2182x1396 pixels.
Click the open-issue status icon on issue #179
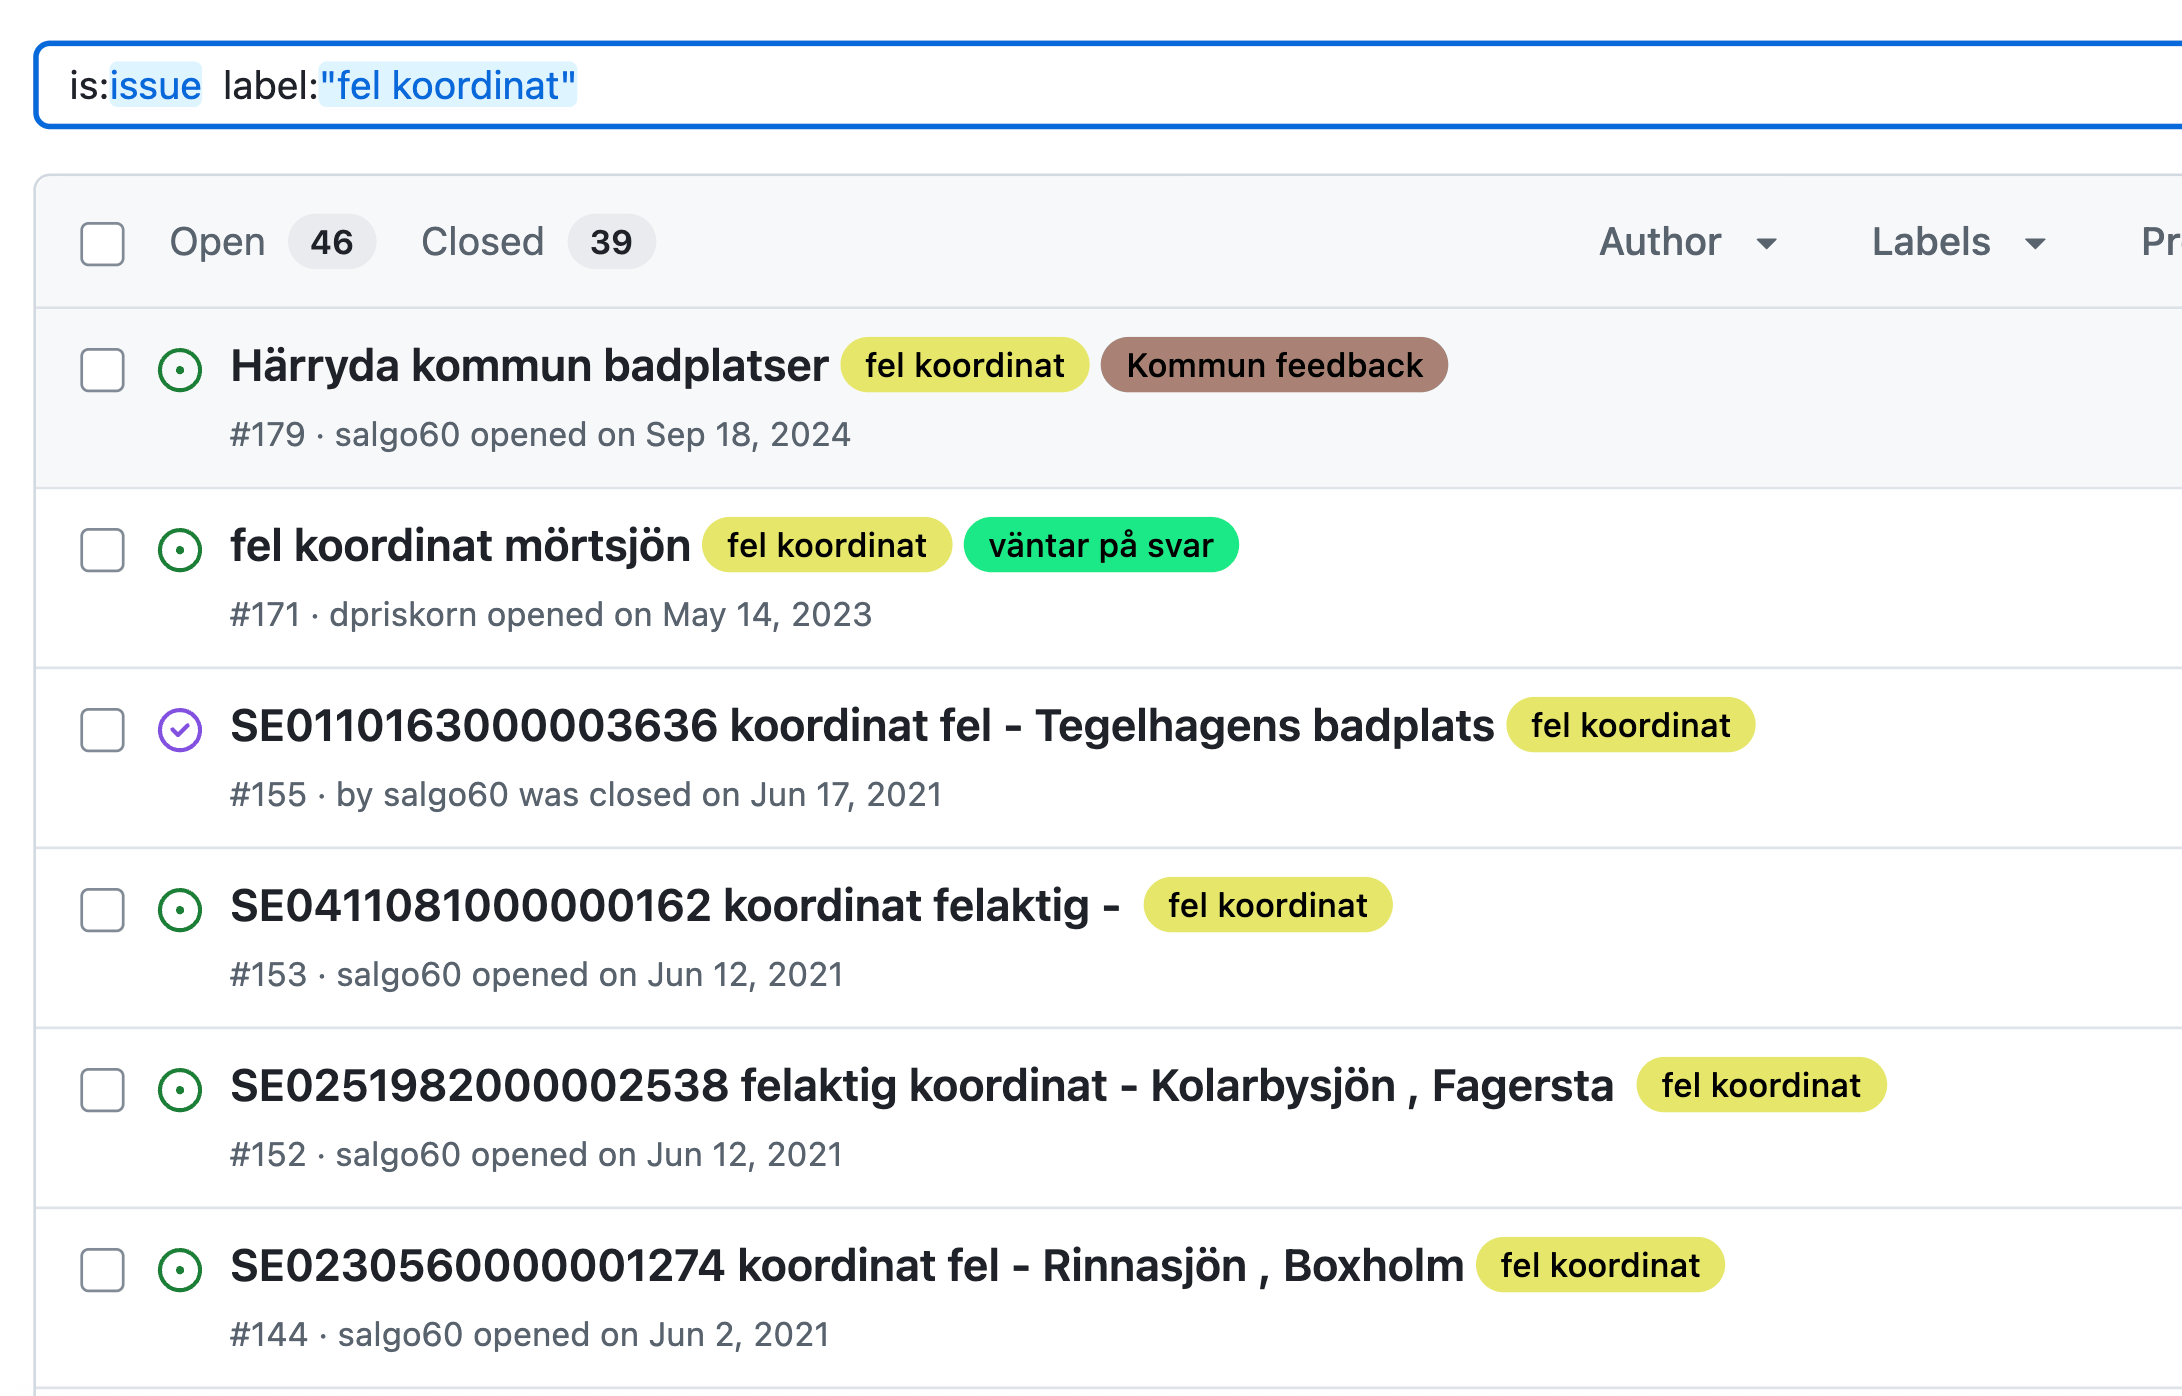pos(180,370)
